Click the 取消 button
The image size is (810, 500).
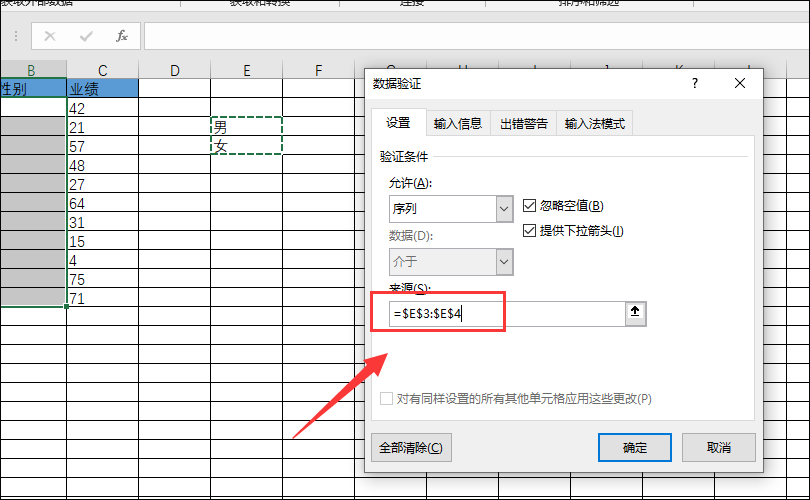coord(719,447)
